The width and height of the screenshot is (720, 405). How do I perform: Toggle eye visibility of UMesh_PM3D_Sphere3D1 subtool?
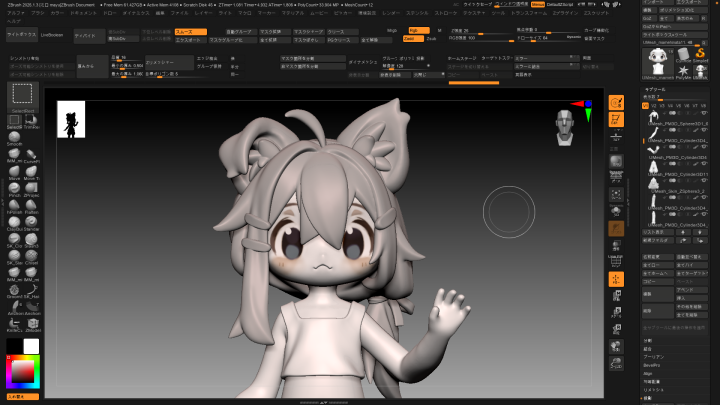[x=704, y=113]
